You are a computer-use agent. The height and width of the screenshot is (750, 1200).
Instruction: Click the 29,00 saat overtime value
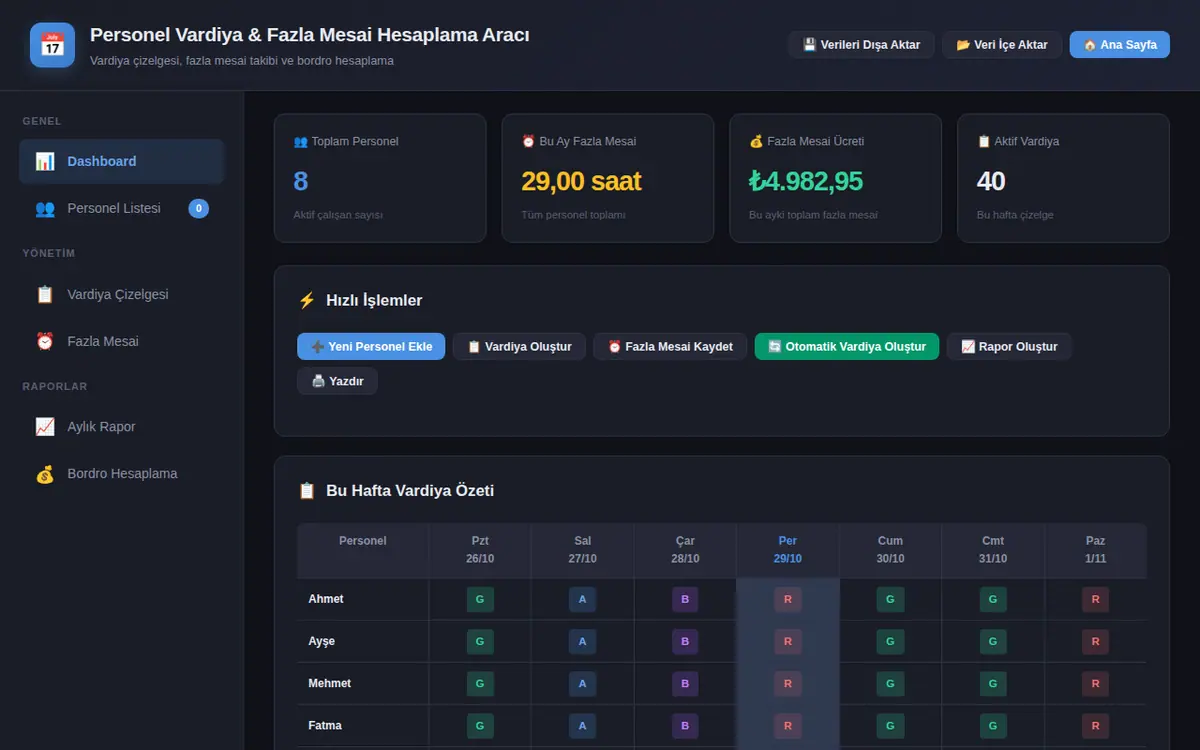tap(581, 181)
